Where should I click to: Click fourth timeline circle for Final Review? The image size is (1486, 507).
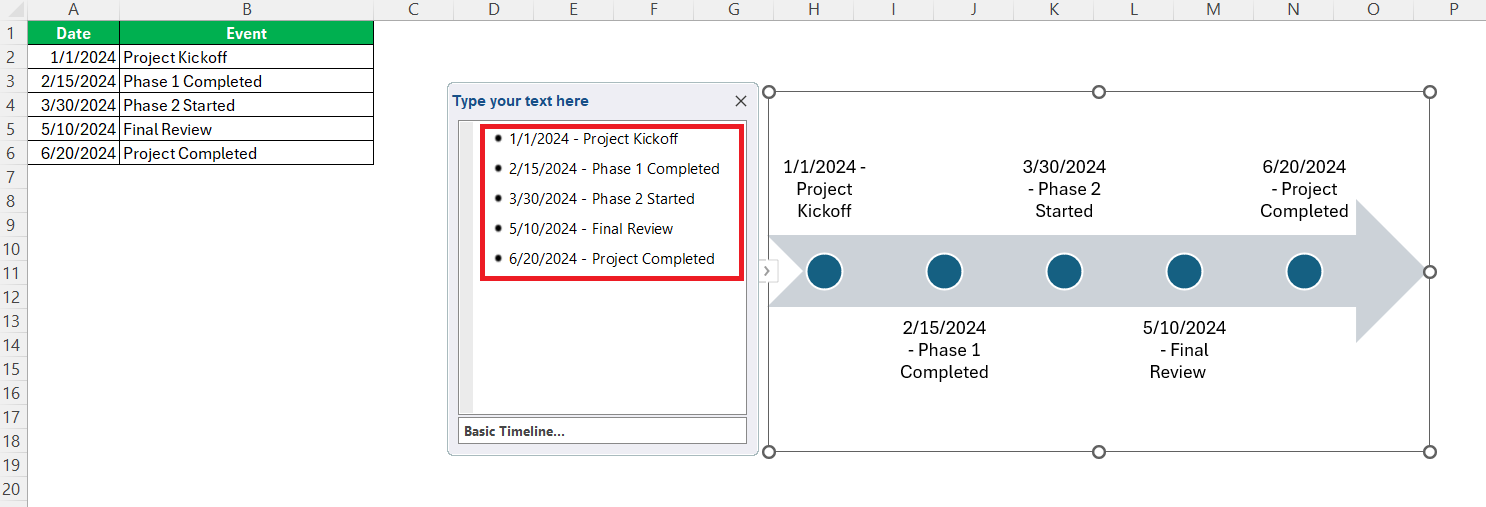(1184, 271)
